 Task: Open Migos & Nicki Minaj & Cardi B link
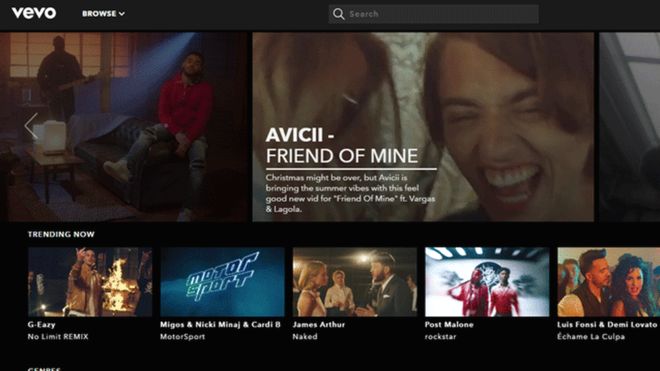coord(220,325)
